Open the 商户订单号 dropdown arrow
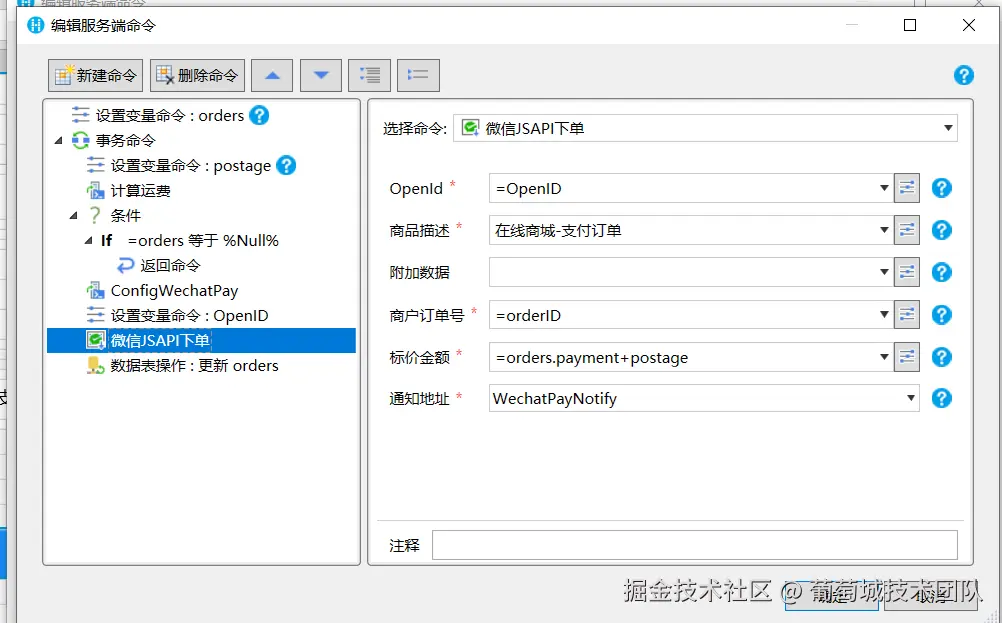1002x623 pixels. [884, 314]
